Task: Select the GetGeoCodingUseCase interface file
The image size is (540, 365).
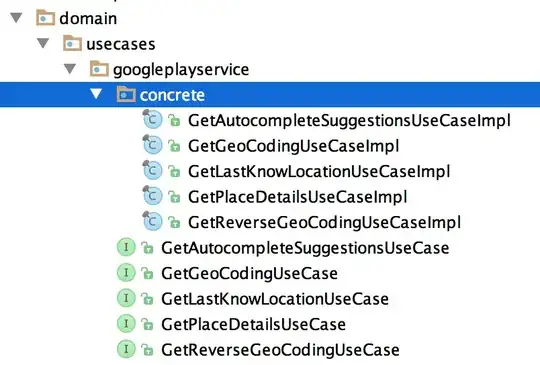Action: [x=249, y=273]
